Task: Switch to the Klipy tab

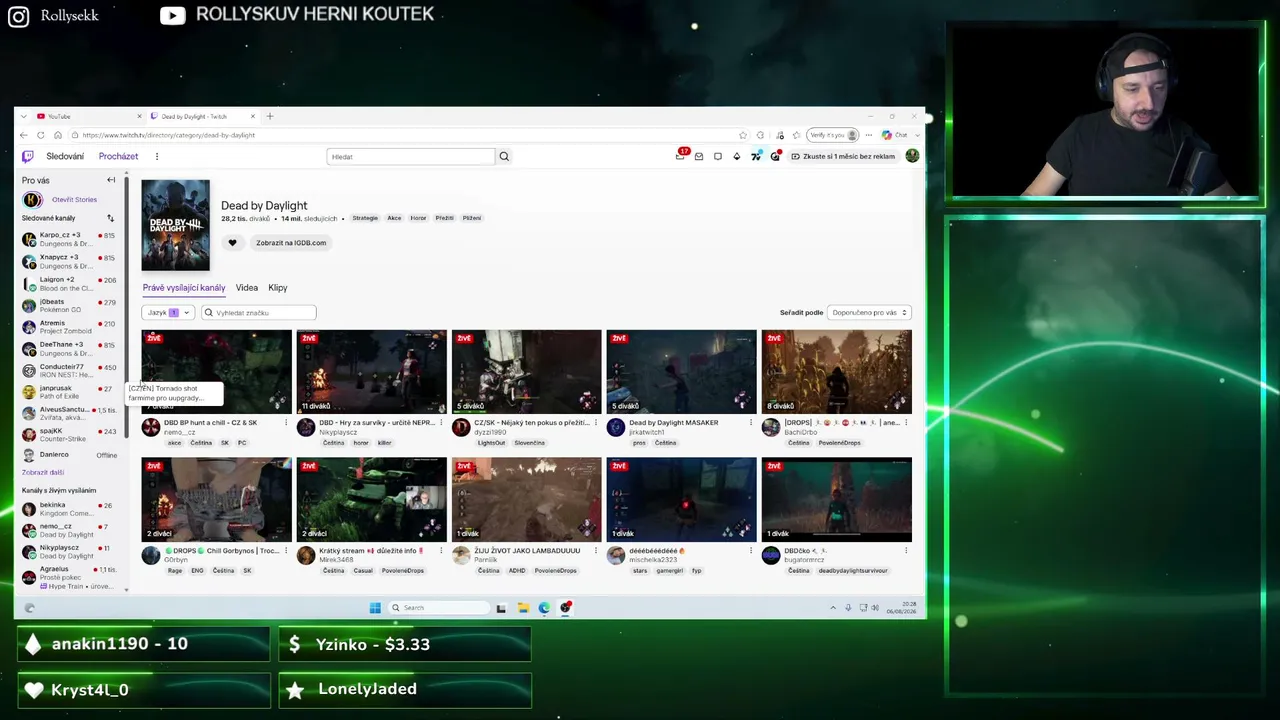Action: 278,288
